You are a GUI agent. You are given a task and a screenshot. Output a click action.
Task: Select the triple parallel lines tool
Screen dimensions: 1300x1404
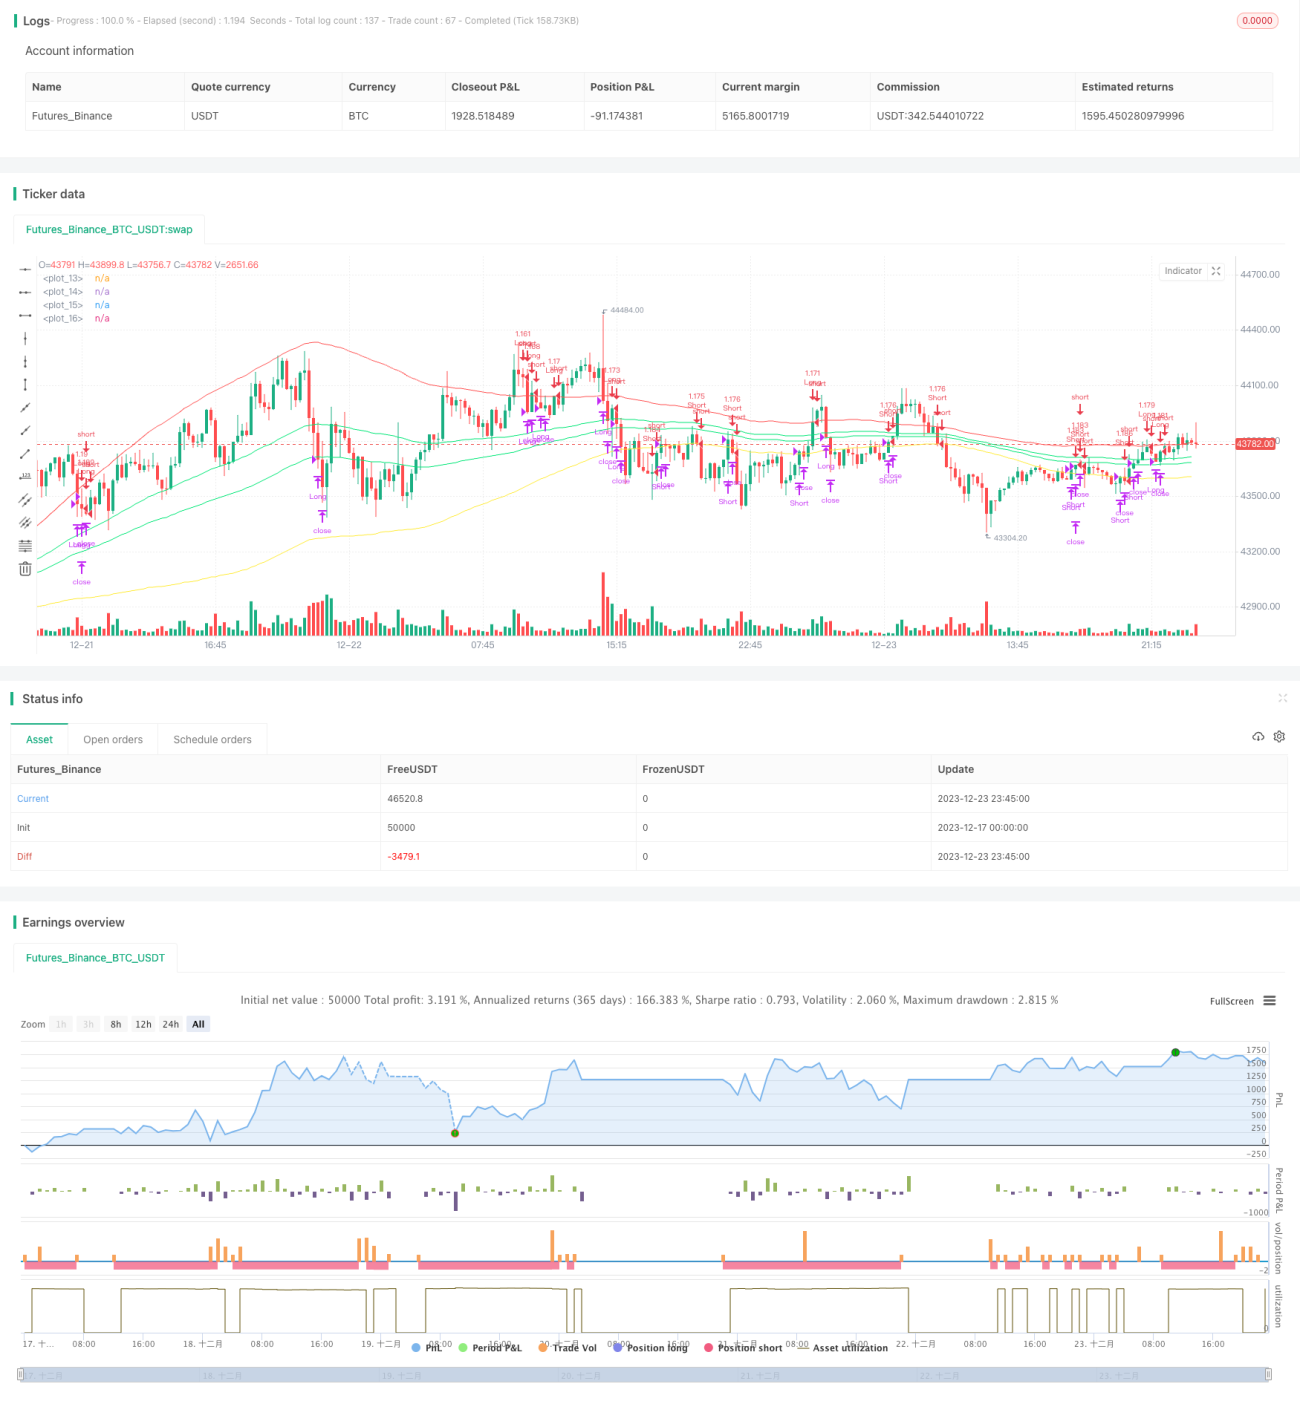tap(25, 522)
